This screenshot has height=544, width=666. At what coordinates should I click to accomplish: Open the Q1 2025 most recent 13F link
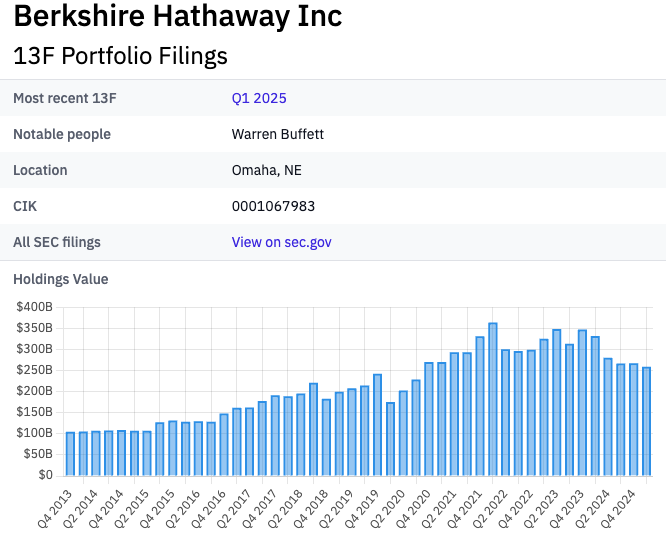click(x=259, y=98)
